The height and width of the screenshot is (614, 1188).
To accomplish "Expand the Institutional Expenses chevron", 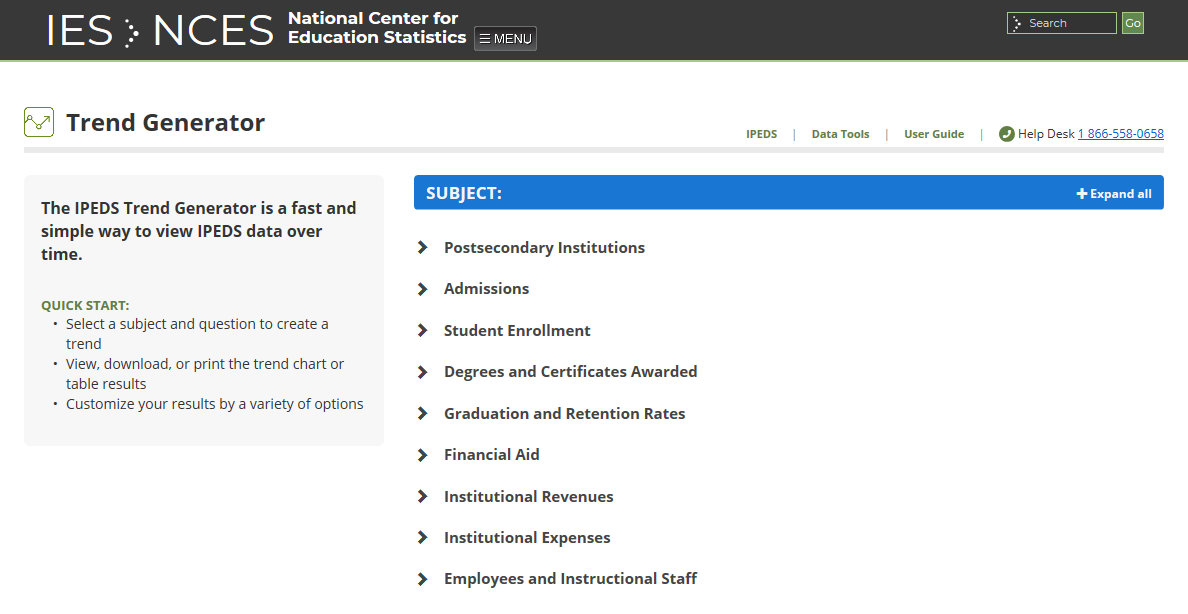I will (x=423, y=537).
